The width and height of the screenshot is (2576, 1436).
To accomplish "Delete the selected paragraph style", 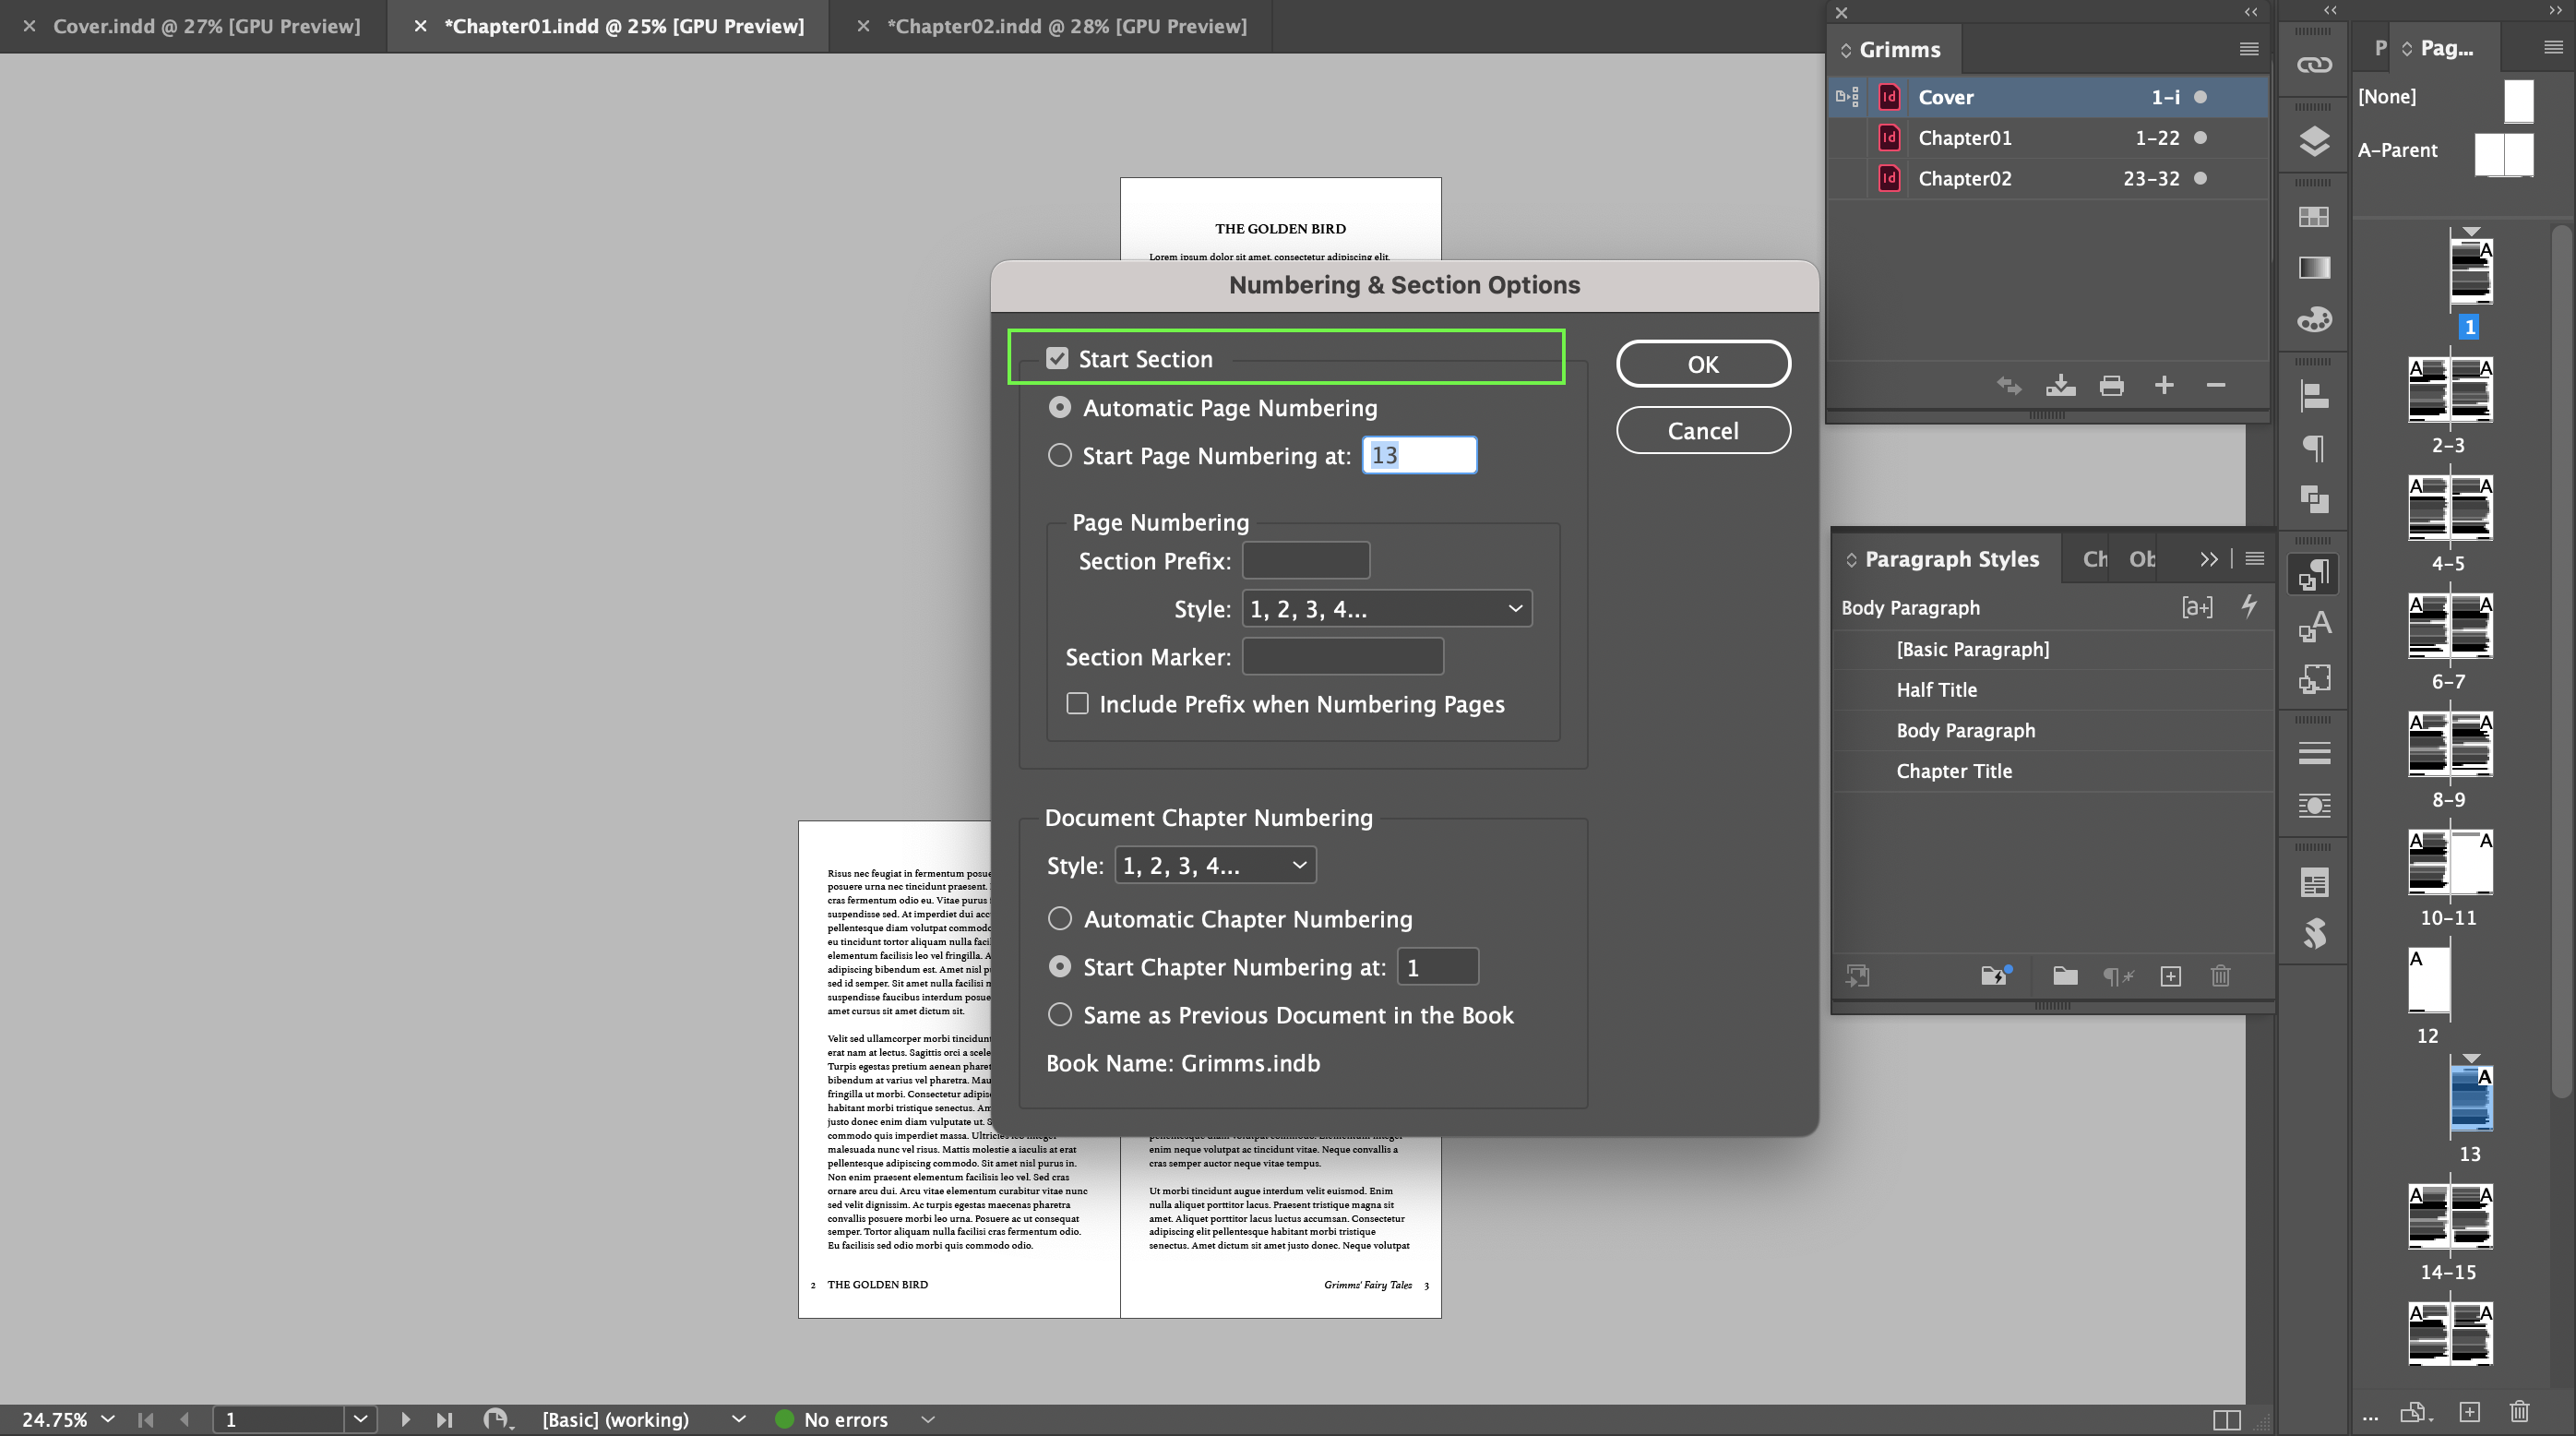I will (x=2220, y=976).
